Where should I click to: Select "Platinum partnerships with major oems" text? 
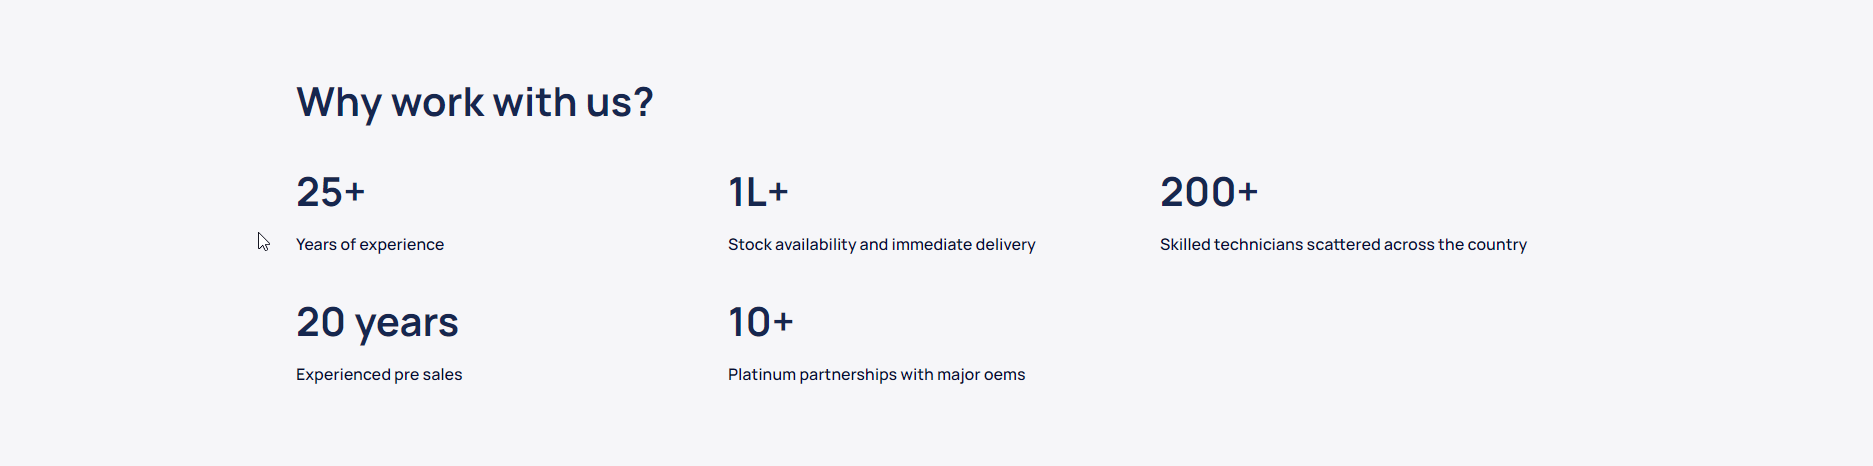tap(876, 375)
